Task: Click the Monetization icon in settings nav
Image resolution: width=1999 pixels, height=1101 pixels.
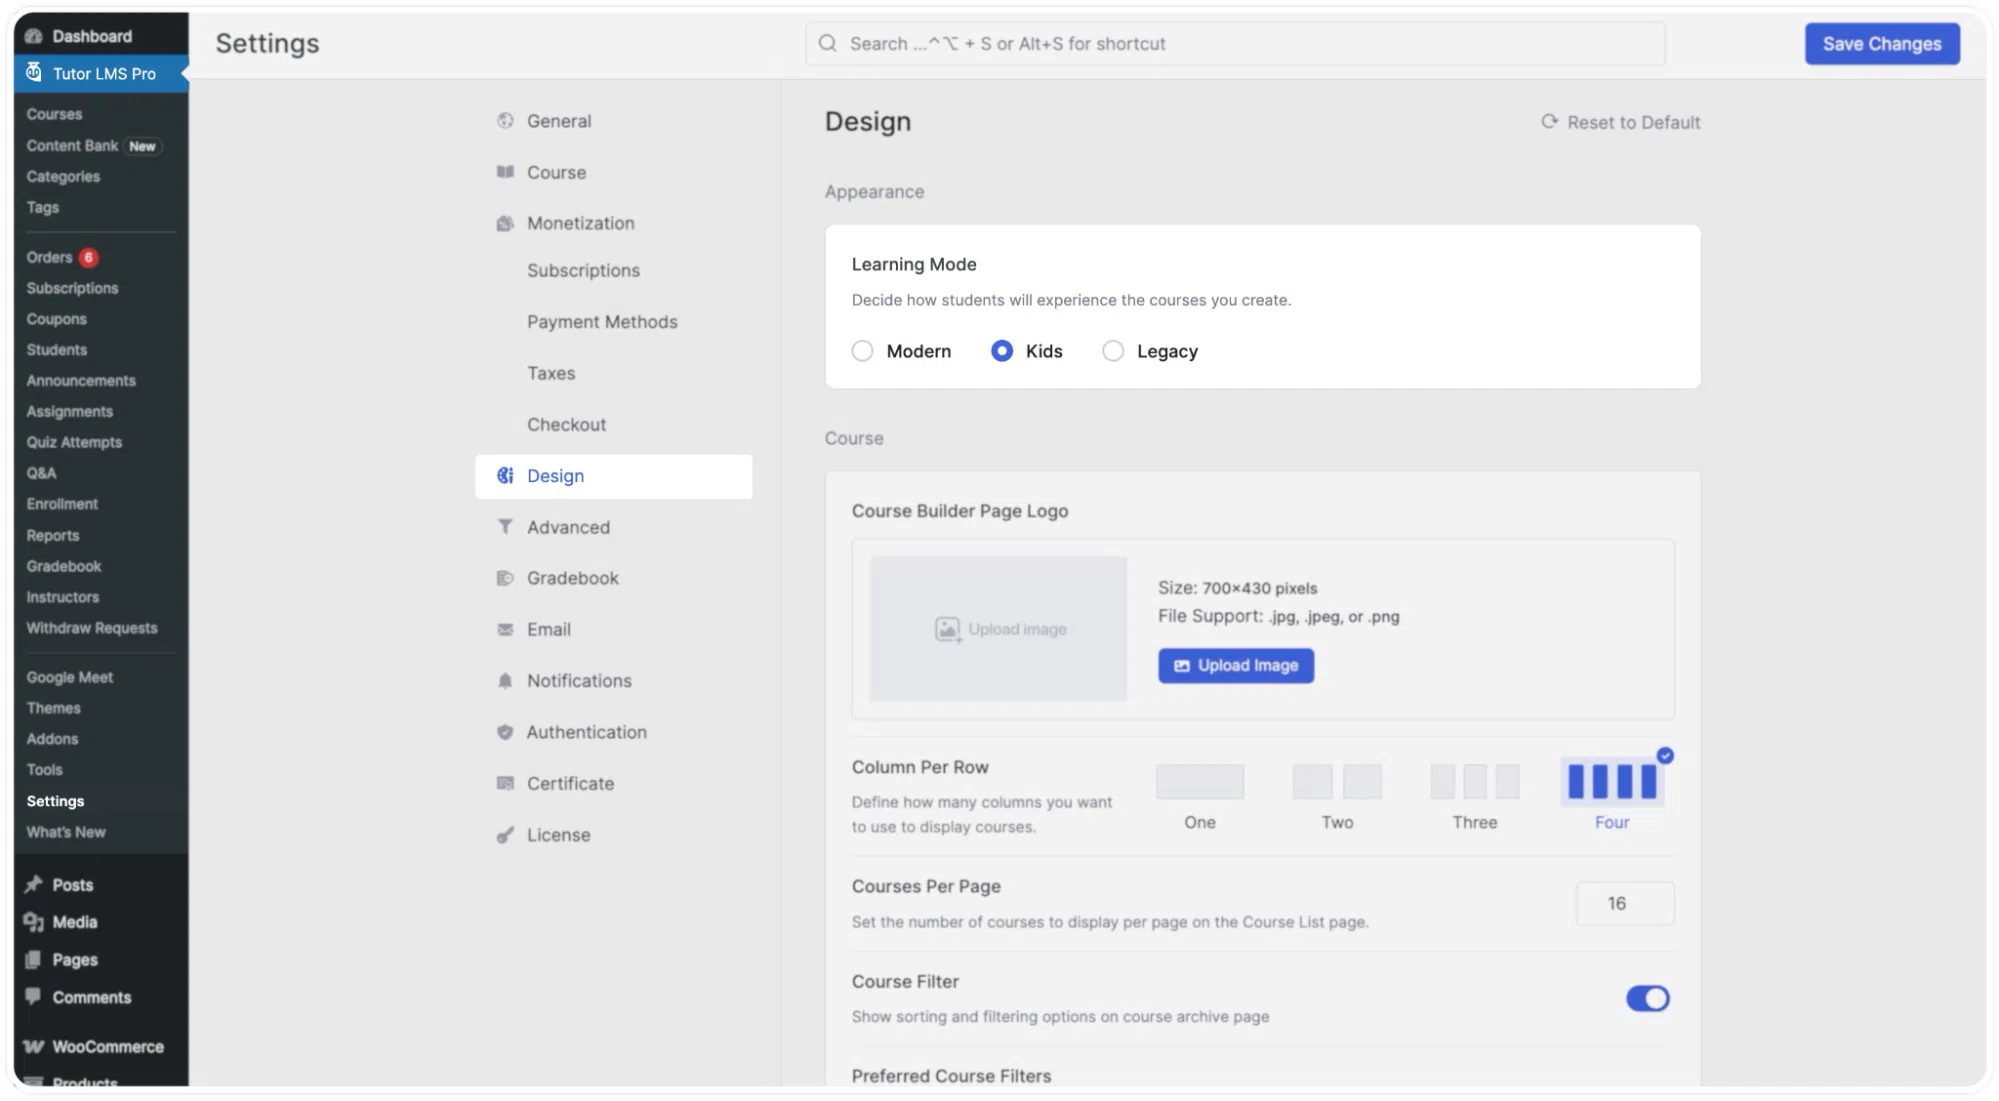Action: coord(505,223)
